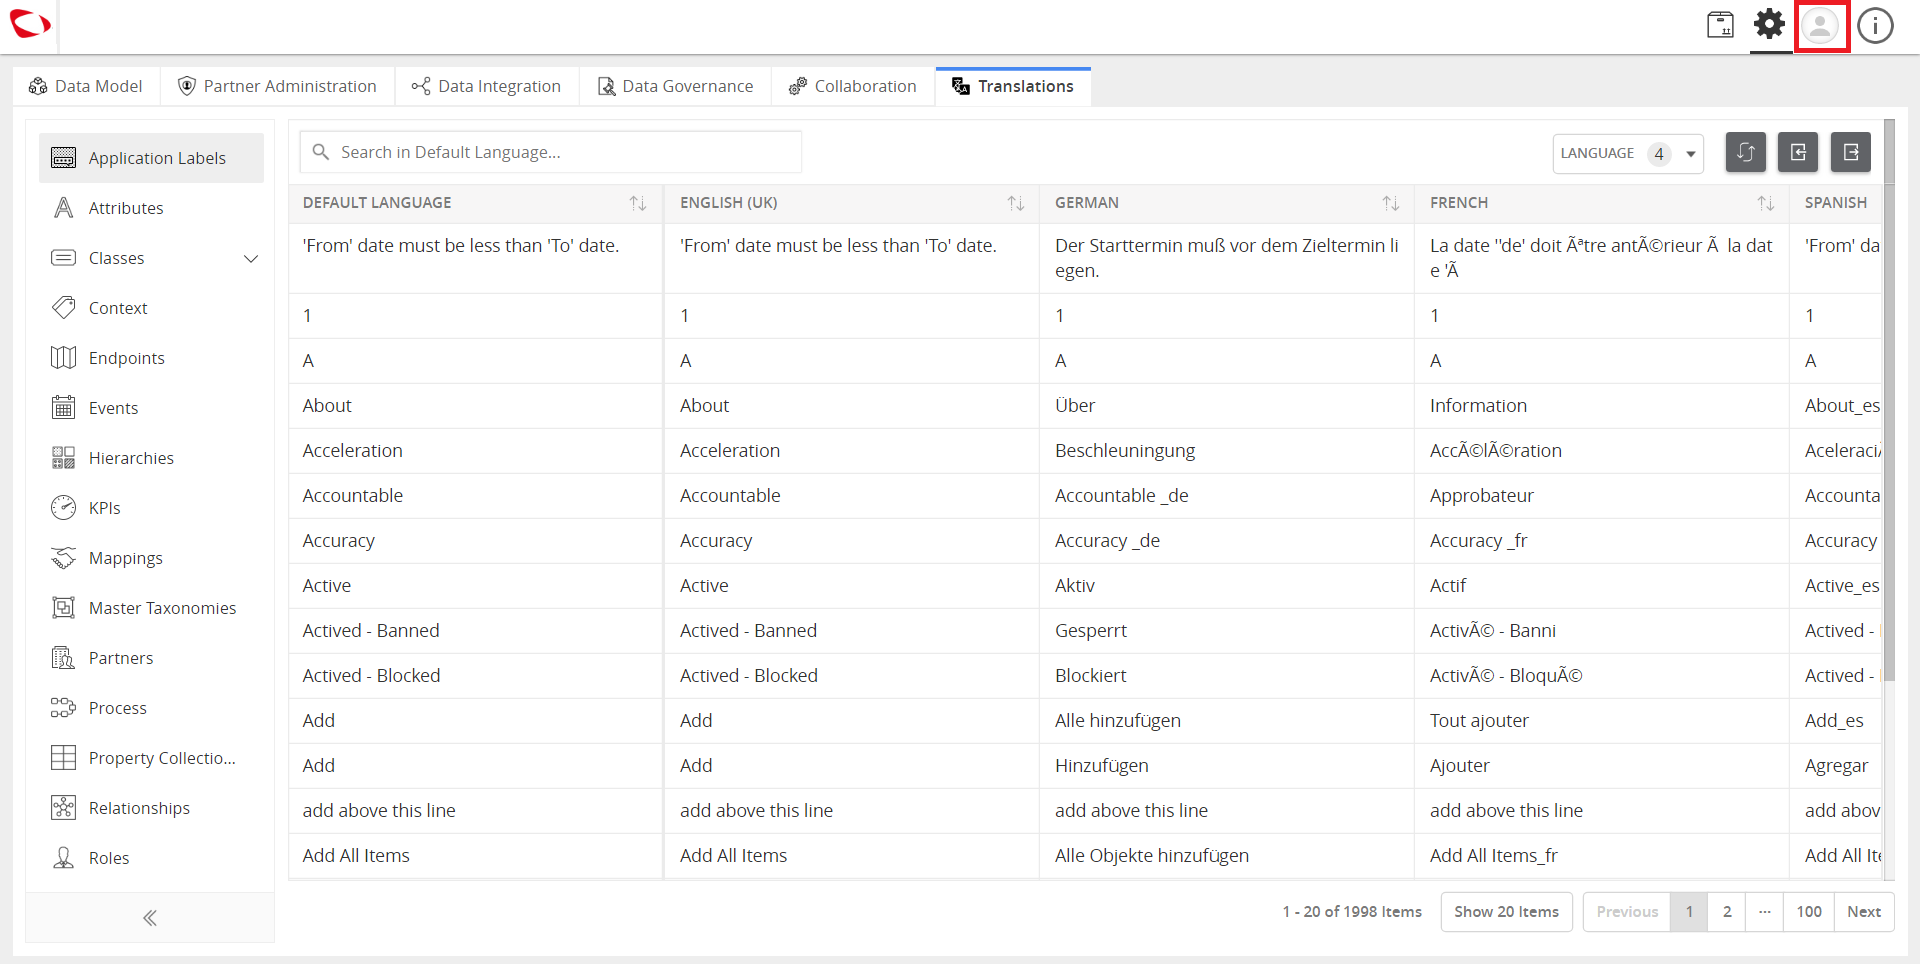Screen dimensions: 1920x964
Task: Expand the Classes chevron in sidebar
Action: pos(251,258)
